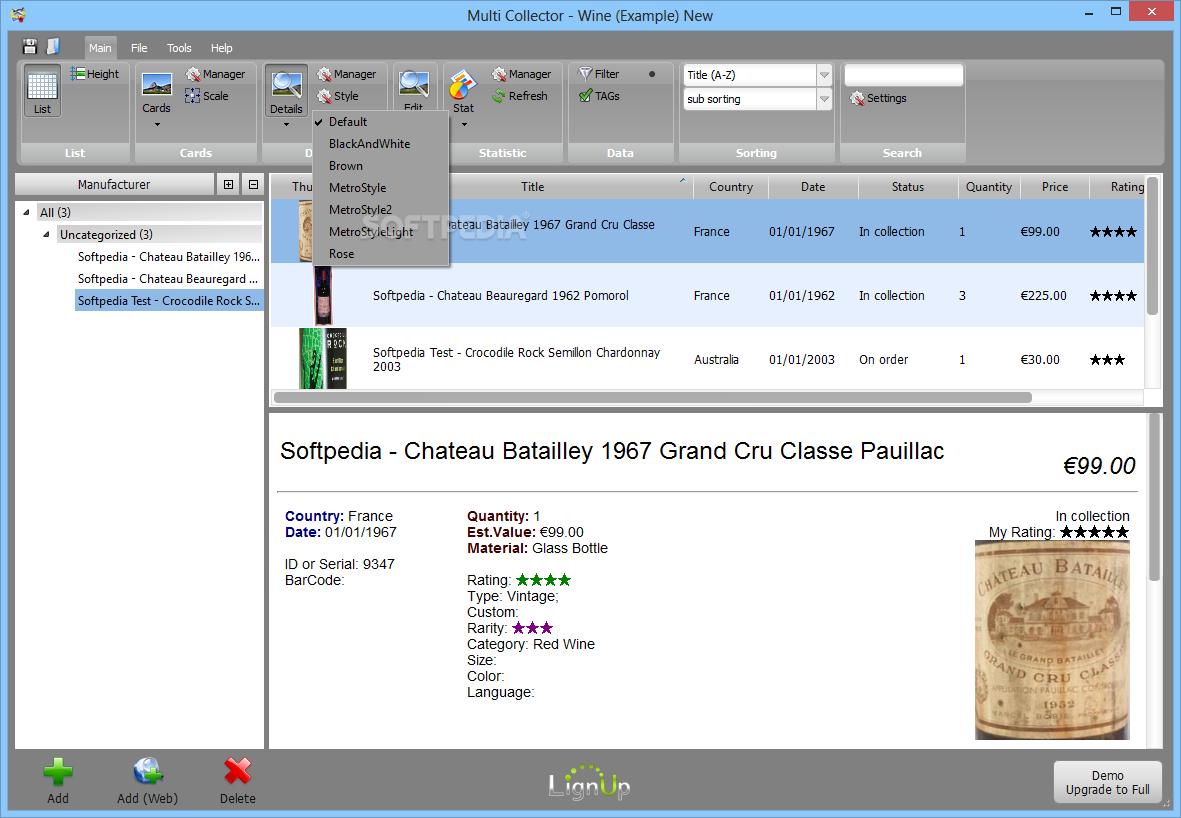This screenshot has width=1181, height=818.
Task: Click the Chateau Batailley label image
Action: (1051, 640)
